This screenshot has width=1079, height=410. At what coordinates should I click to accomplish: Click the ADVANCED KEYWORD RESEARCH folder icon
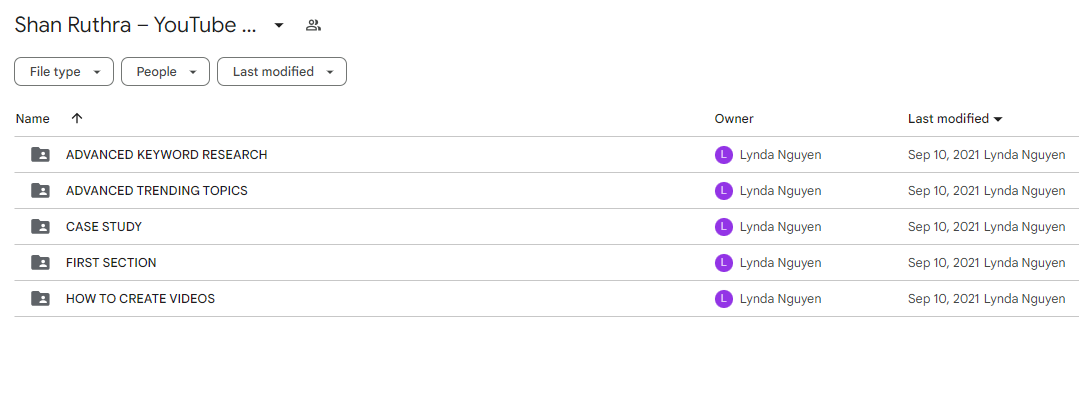(41, 155)
